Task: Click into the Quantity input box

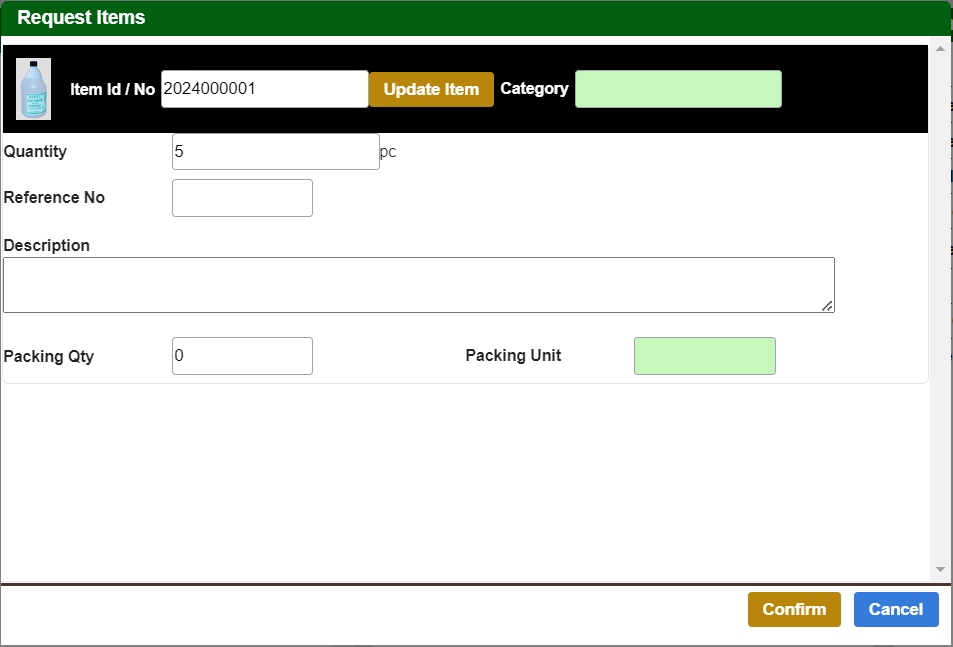Action: 275,152
